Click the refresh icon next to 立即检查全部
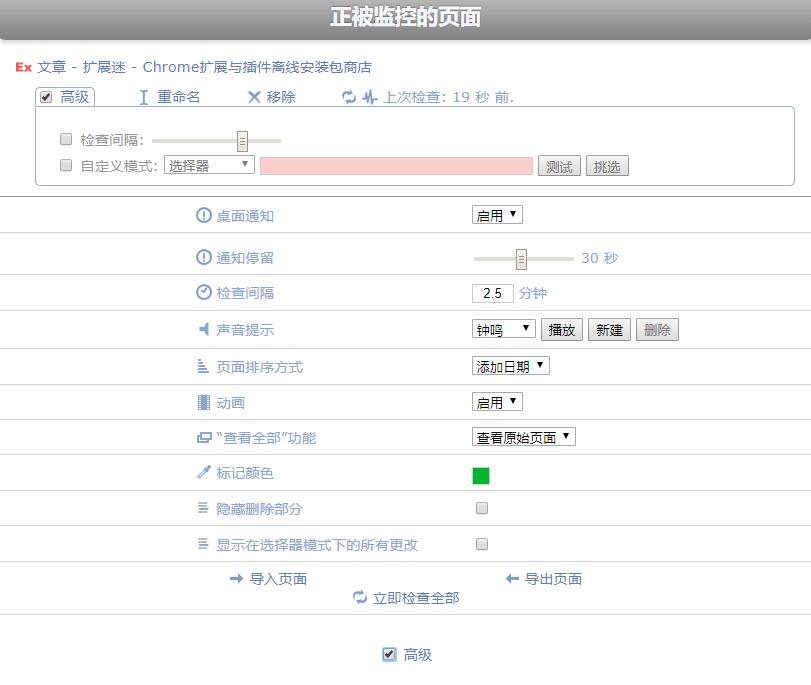The height and width of the screenshot is (685, 811). click(356, 598)
